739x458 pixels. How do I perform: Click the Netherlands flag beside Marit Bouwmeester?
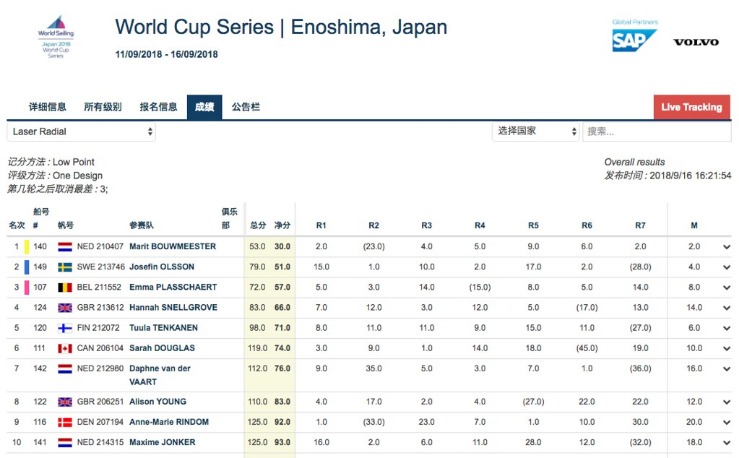(65, 246)
